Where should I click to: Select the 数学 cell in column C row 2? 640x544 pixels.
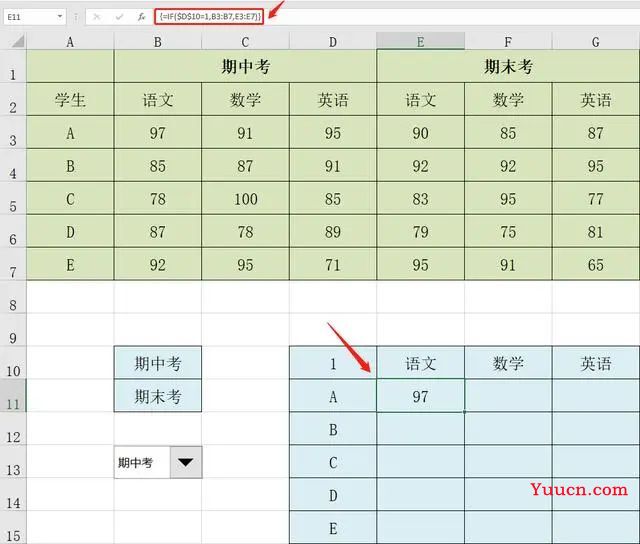click(245, 100)
